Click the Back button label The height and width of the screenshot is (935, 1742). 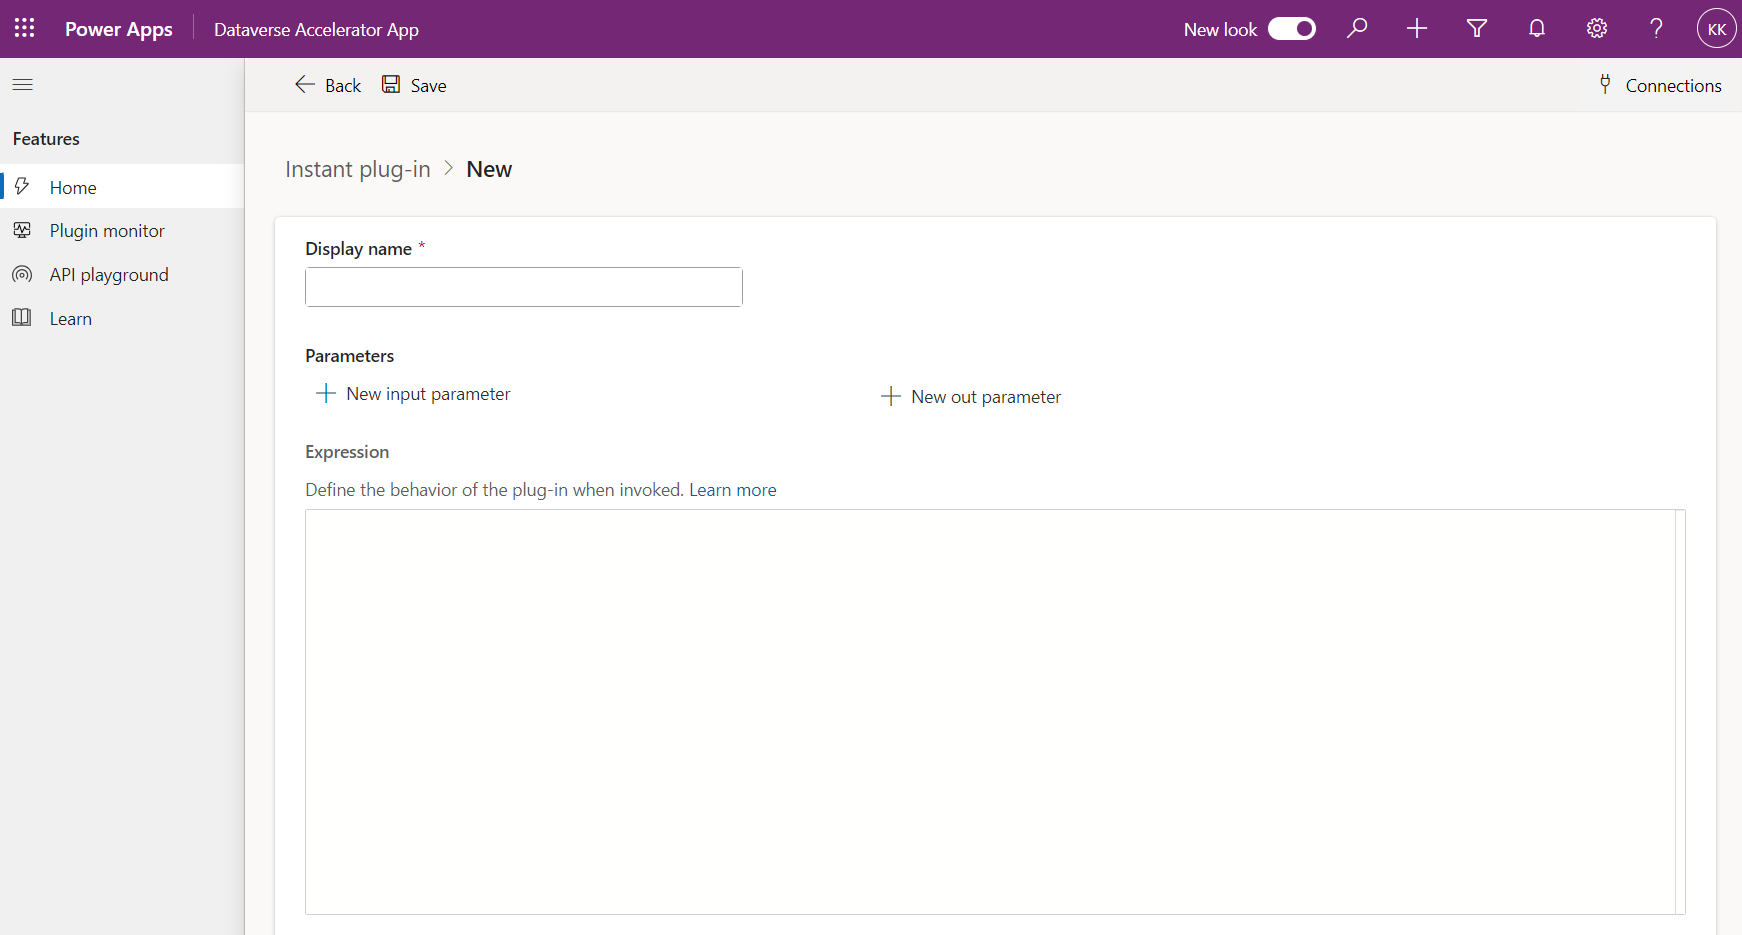coord(343,86)
